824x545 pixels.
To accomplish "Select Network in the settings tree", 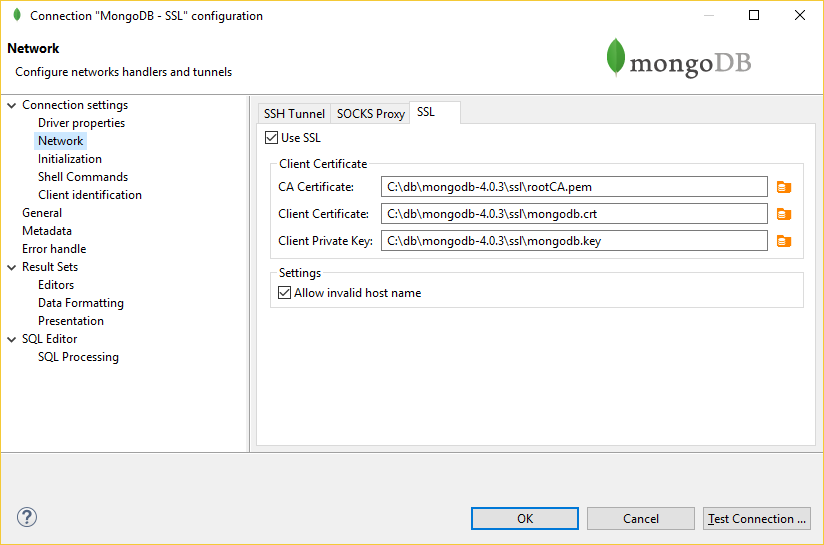I will pos(60,141).
